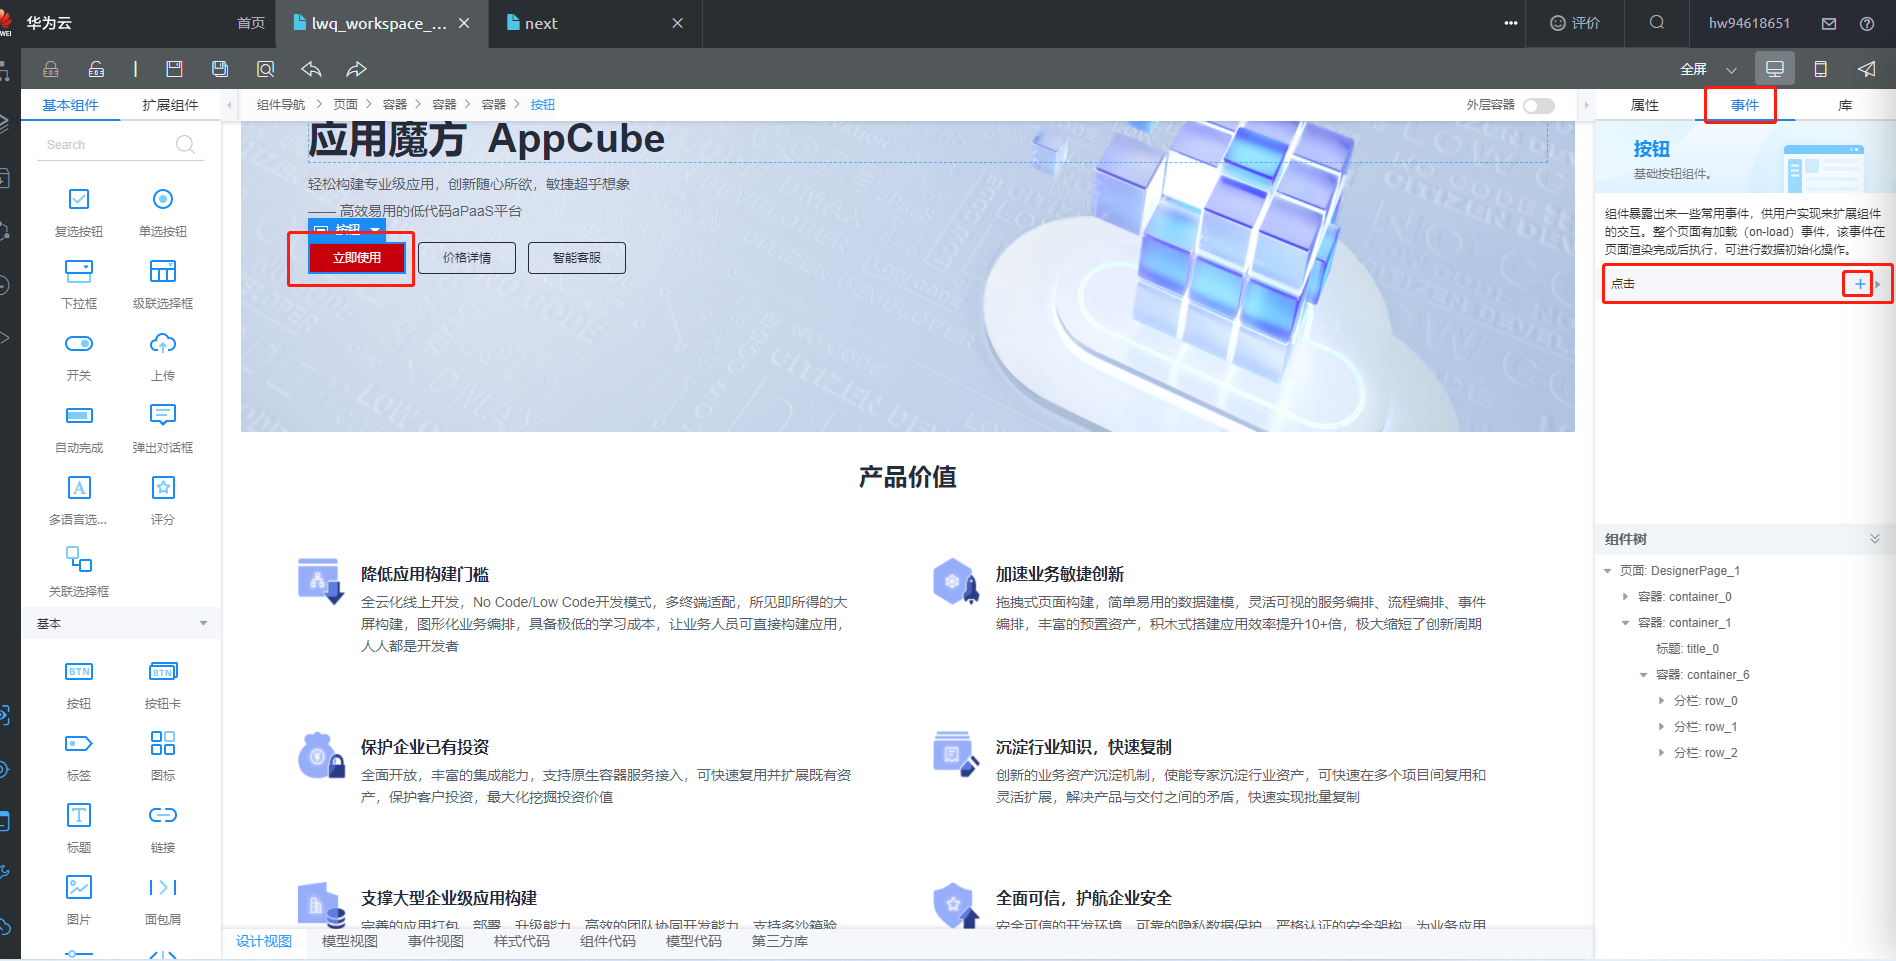Collapse the 容器: container_6 tree node
The width and height of the screenshot is (1896, 961).
(1643, 675)
